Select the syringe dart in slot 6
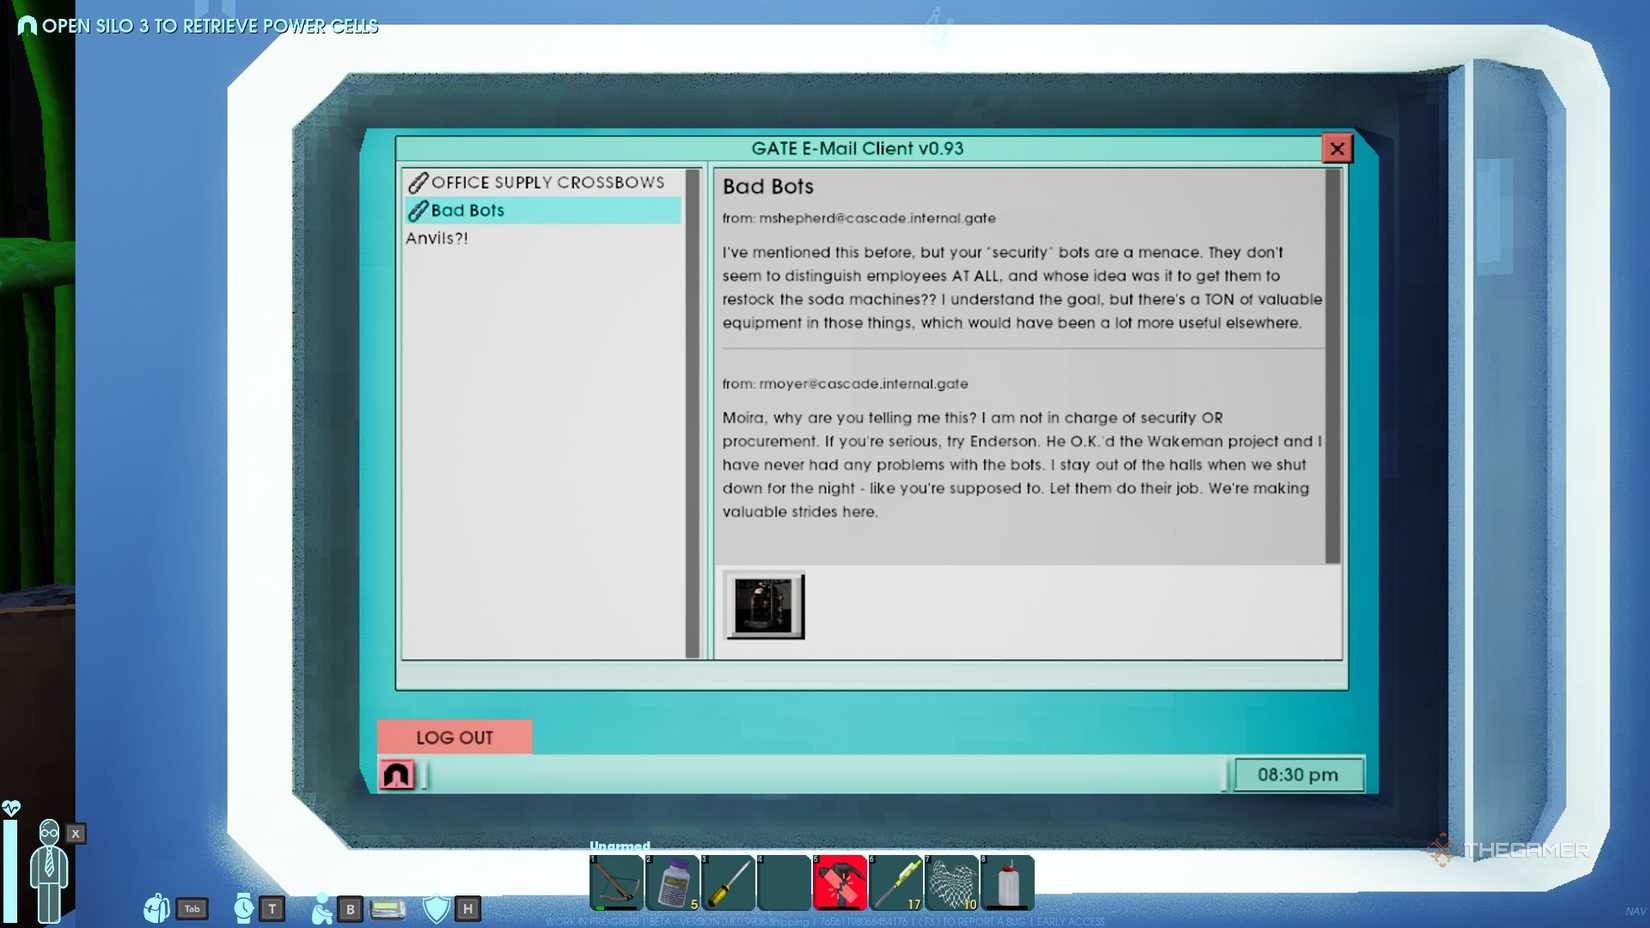The height and width of the screenshot is (928, 1650). (896, 882)
